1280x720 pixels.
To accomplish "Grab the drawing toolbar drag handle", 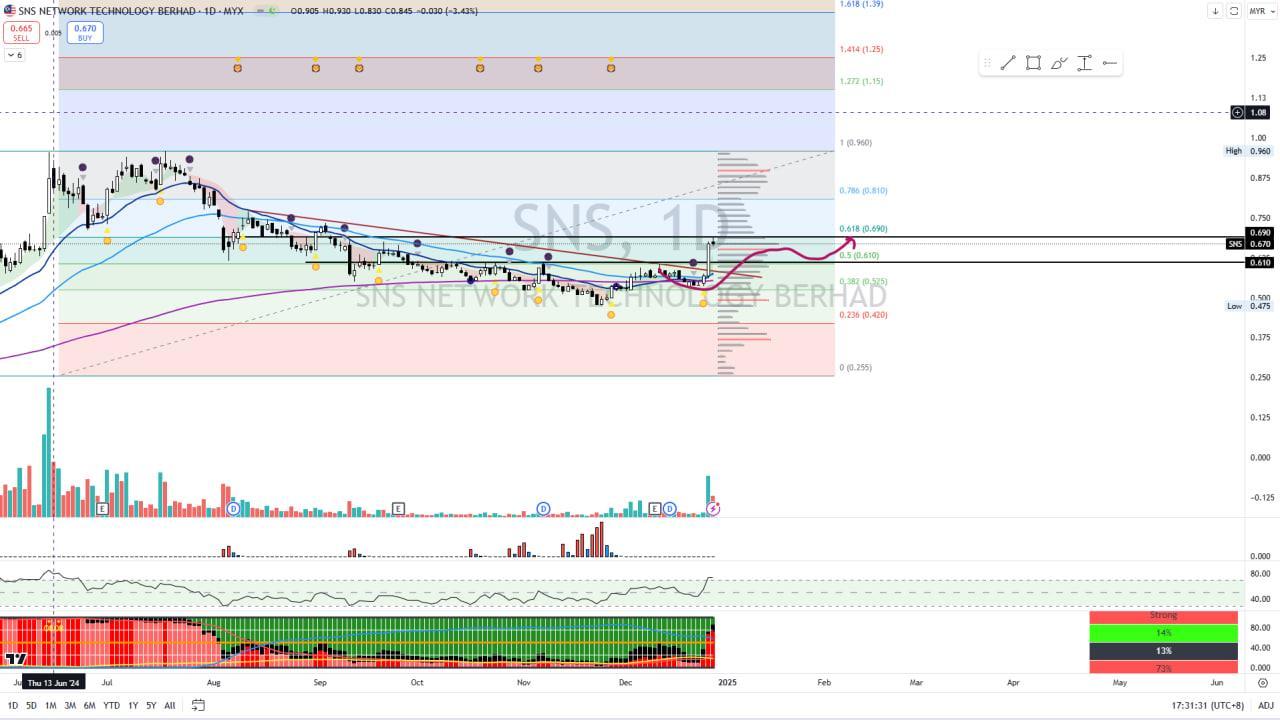I will [x=987, y=63].
